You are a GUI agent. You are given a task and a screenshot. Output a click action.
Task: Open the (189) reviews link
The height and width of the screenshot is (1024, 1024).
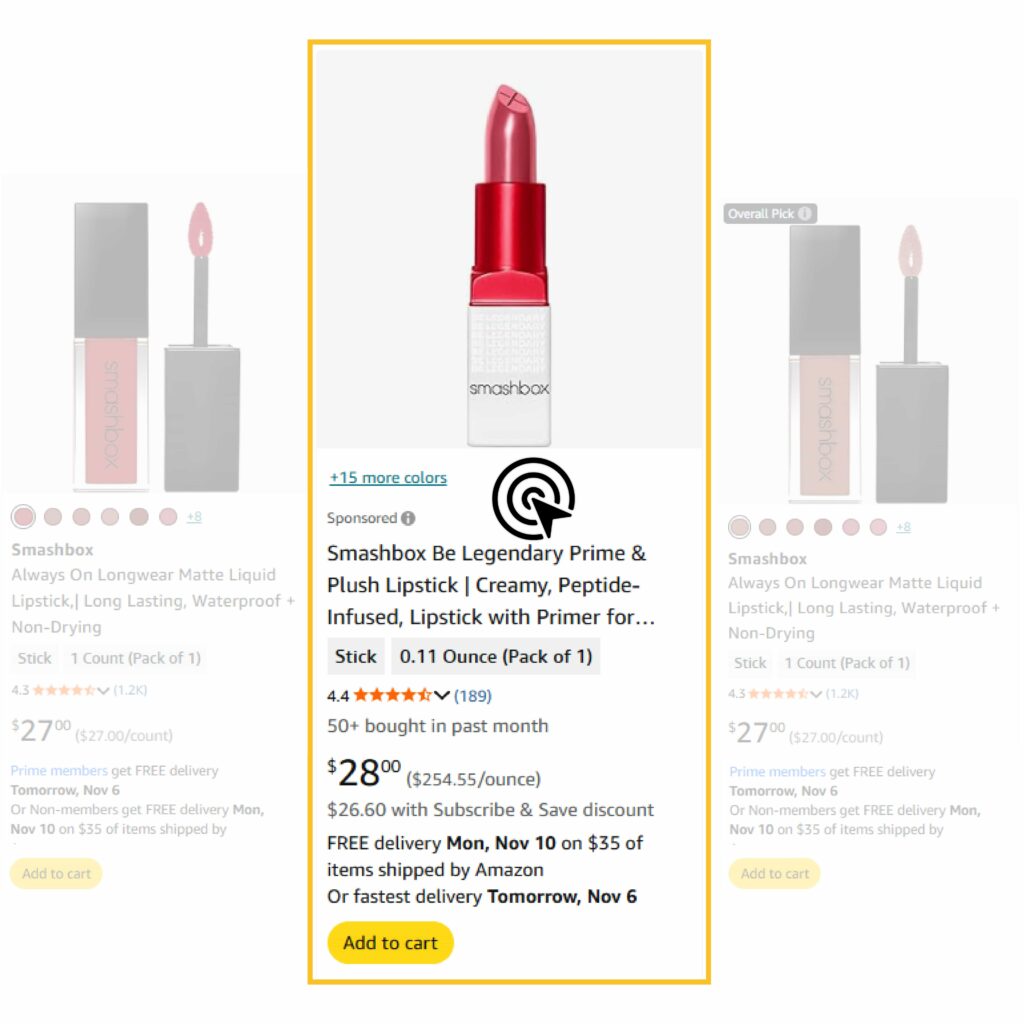[473, 696]
